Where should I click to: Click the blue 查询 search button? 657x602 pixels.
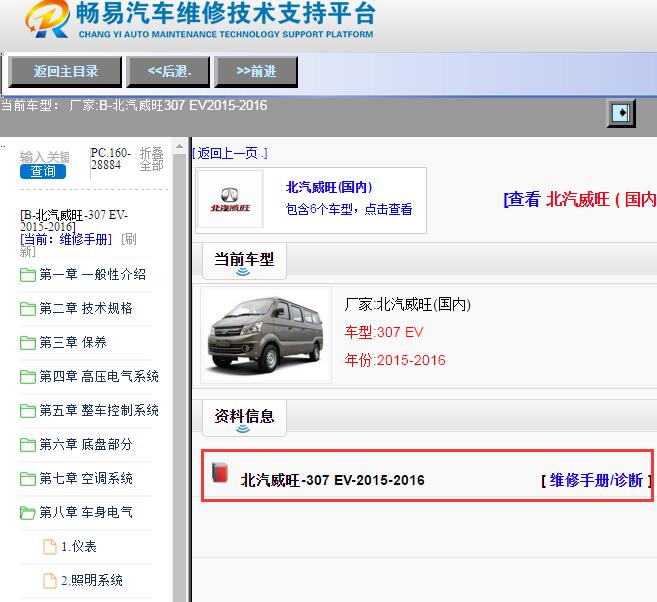tap(43, 171)
